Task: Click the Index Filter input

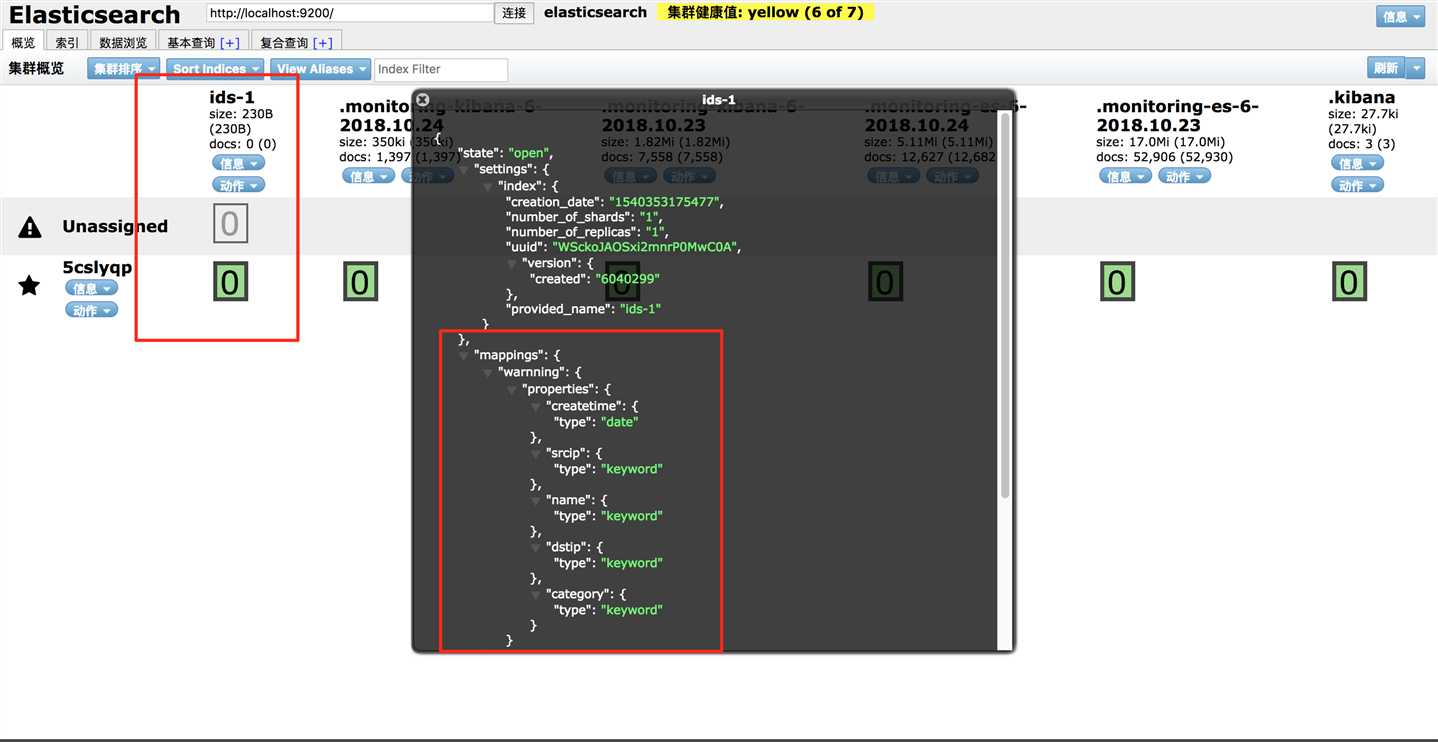Action: [x=441, y=69]
